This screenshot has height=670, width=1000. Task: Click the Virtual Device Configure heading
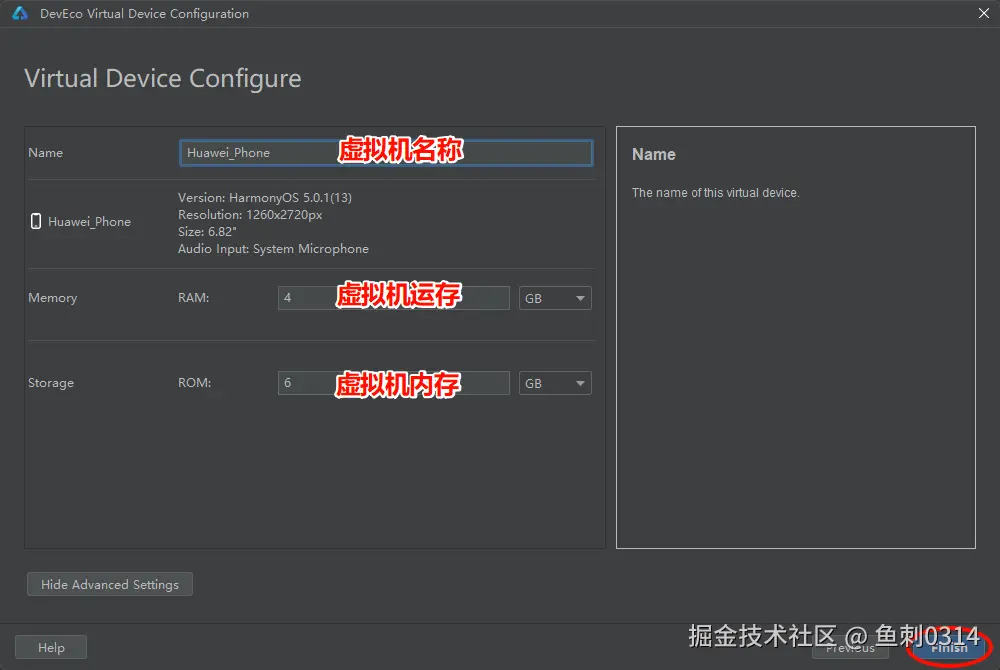coord(163,78)
